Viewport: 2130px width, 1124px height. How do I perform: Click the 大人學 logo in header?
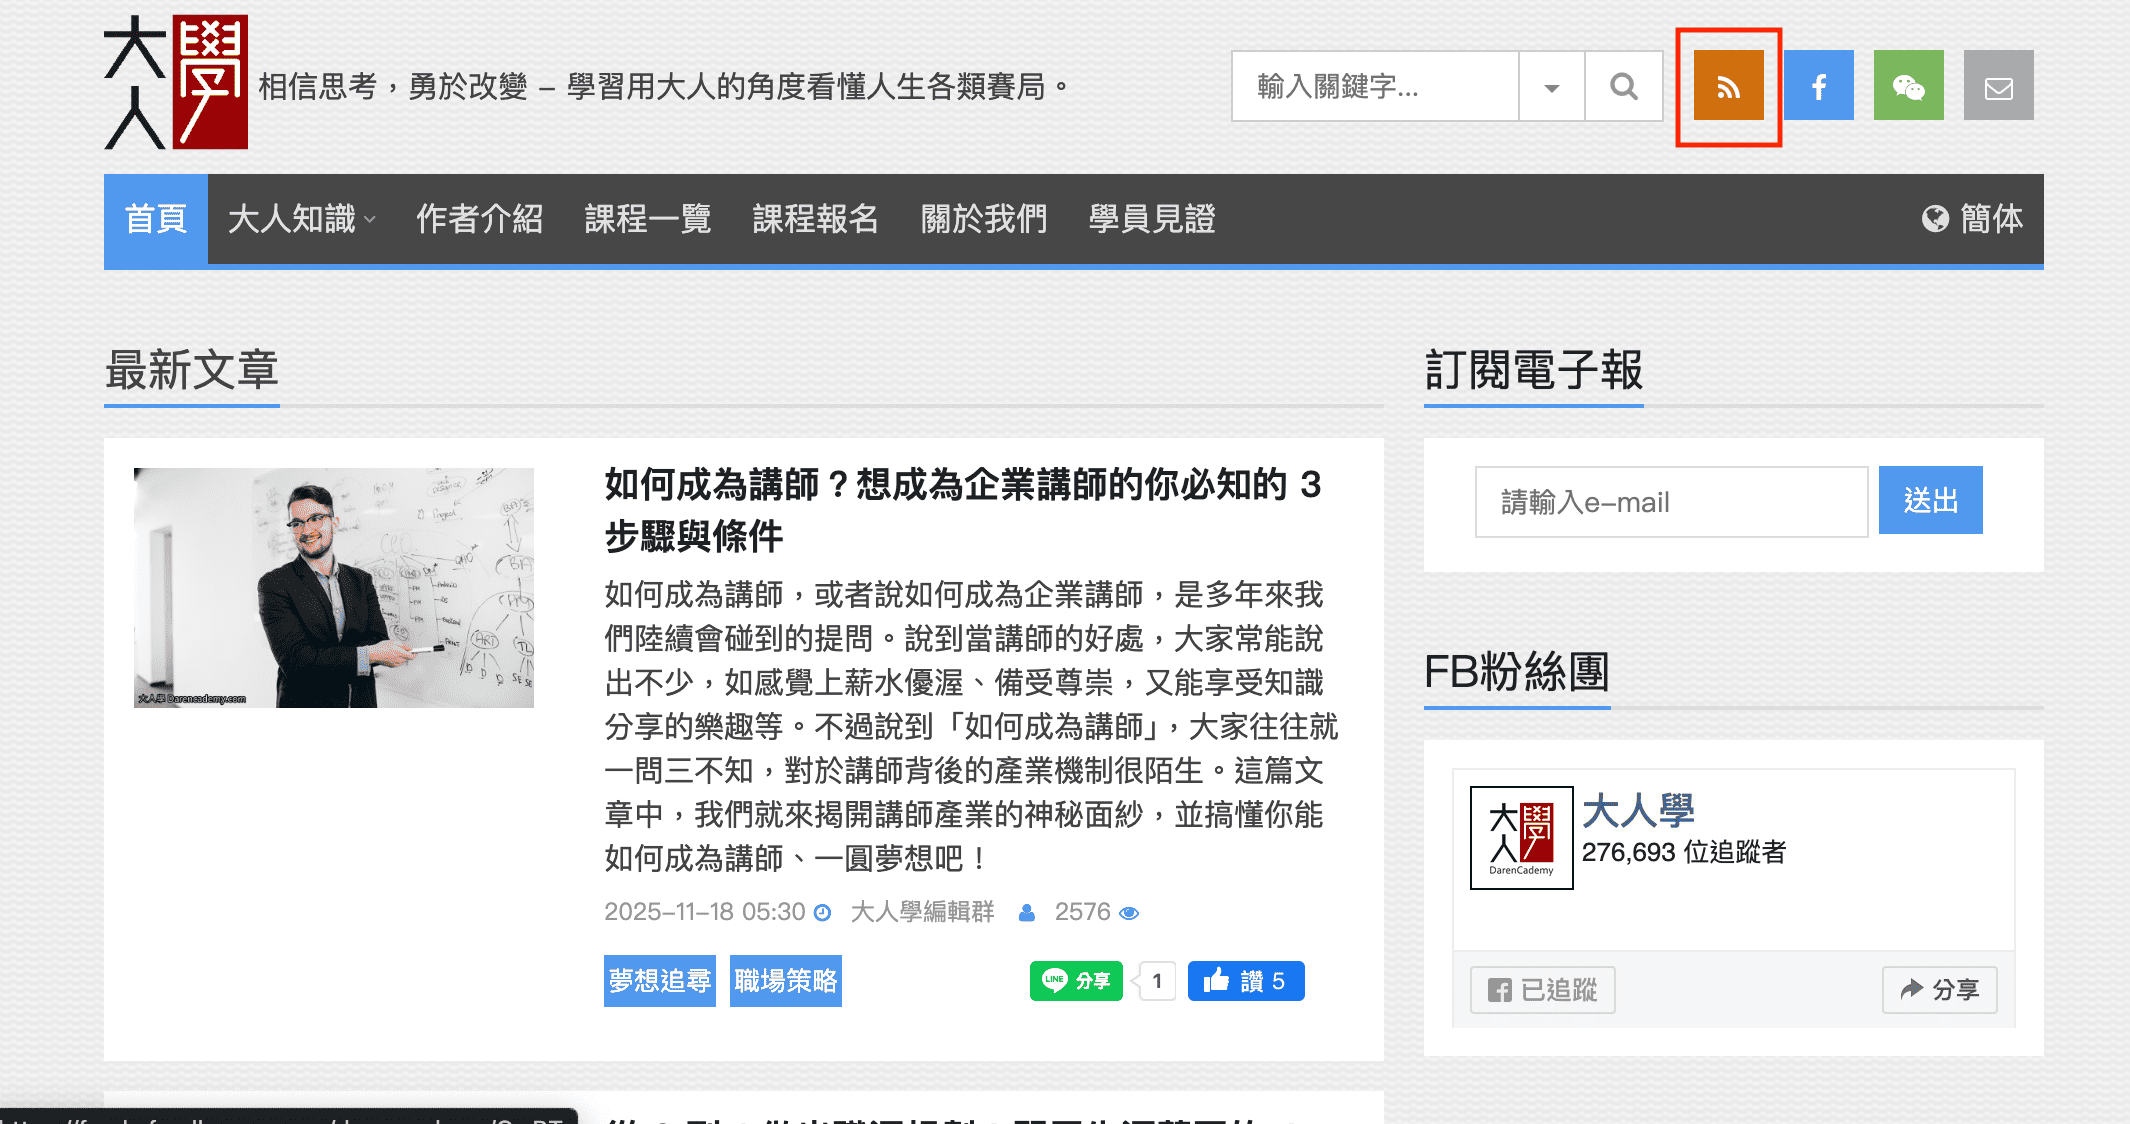(176, 83)
